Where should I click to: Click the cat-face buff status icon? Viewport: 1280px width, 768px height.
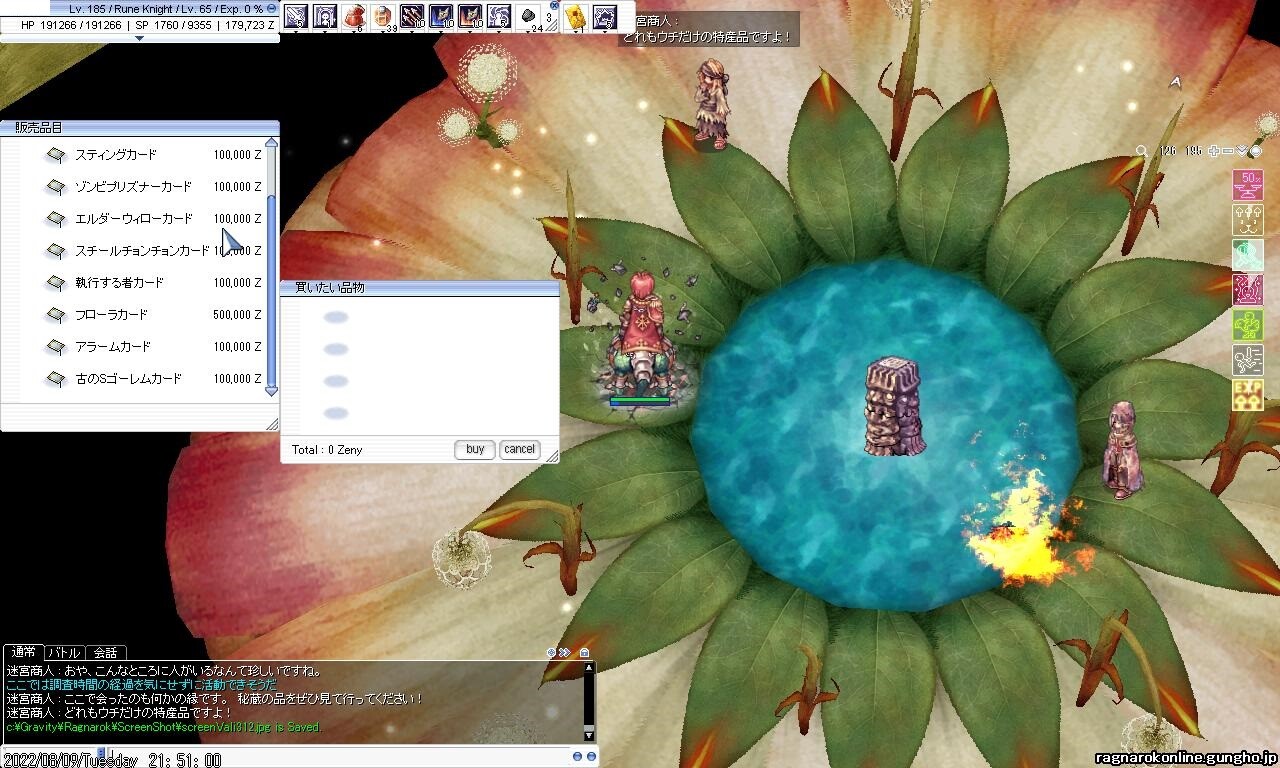[x=1248, y=220]
